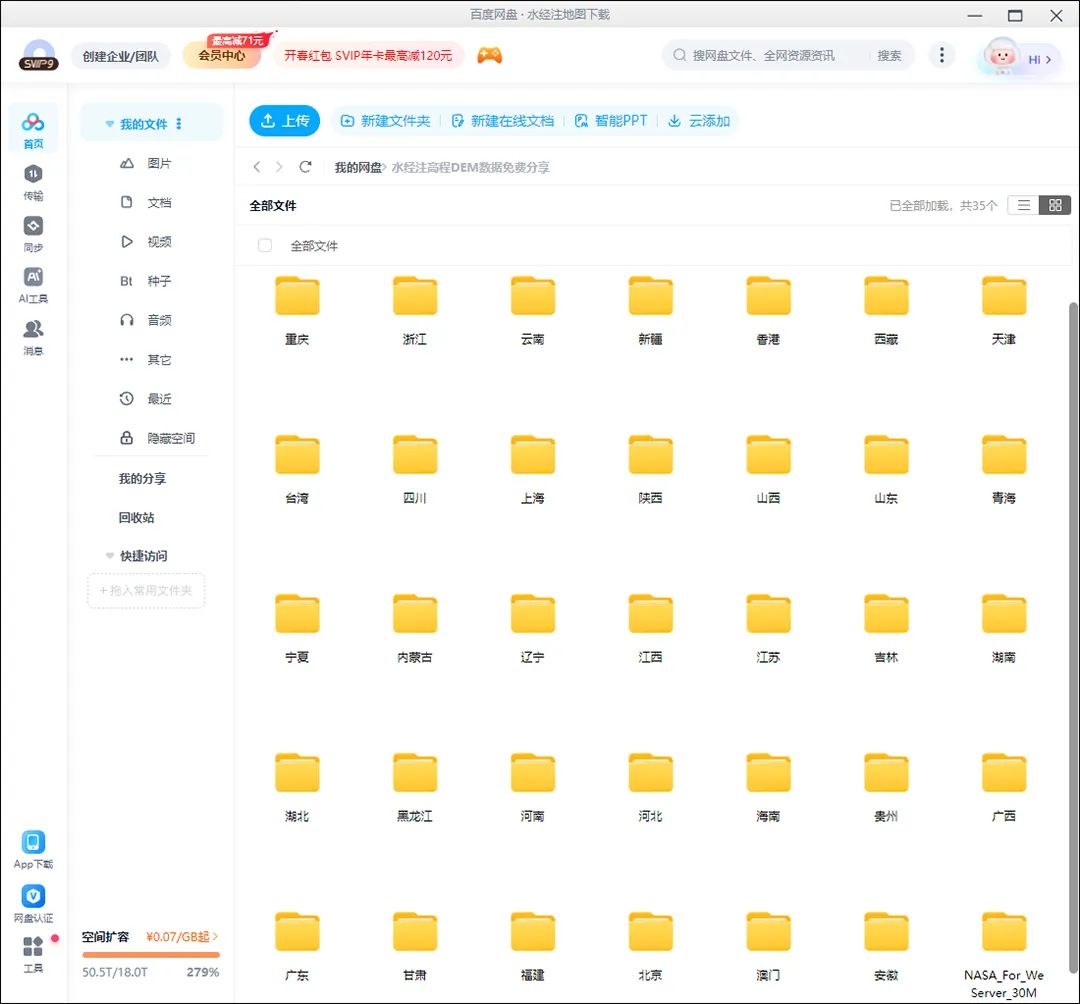The height and width of the screenshot is (1004, 1080).
Task: Switch to grid thumbnail view
Action: click(x=1055, y=205)
